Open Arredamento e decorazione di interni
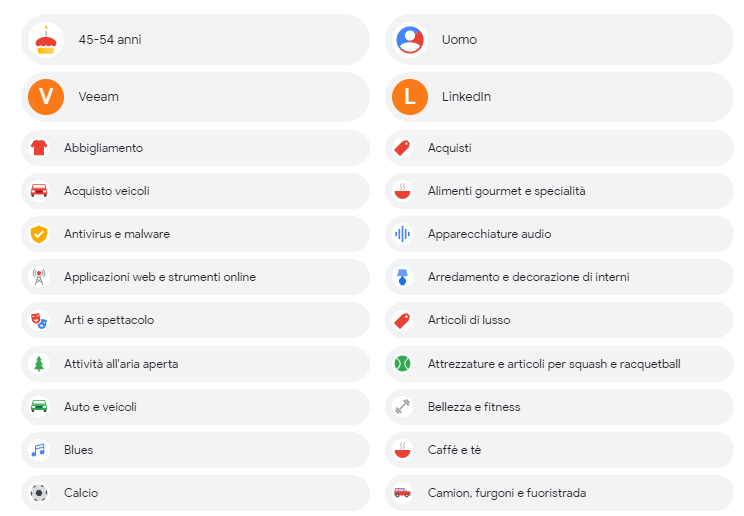 559,277
